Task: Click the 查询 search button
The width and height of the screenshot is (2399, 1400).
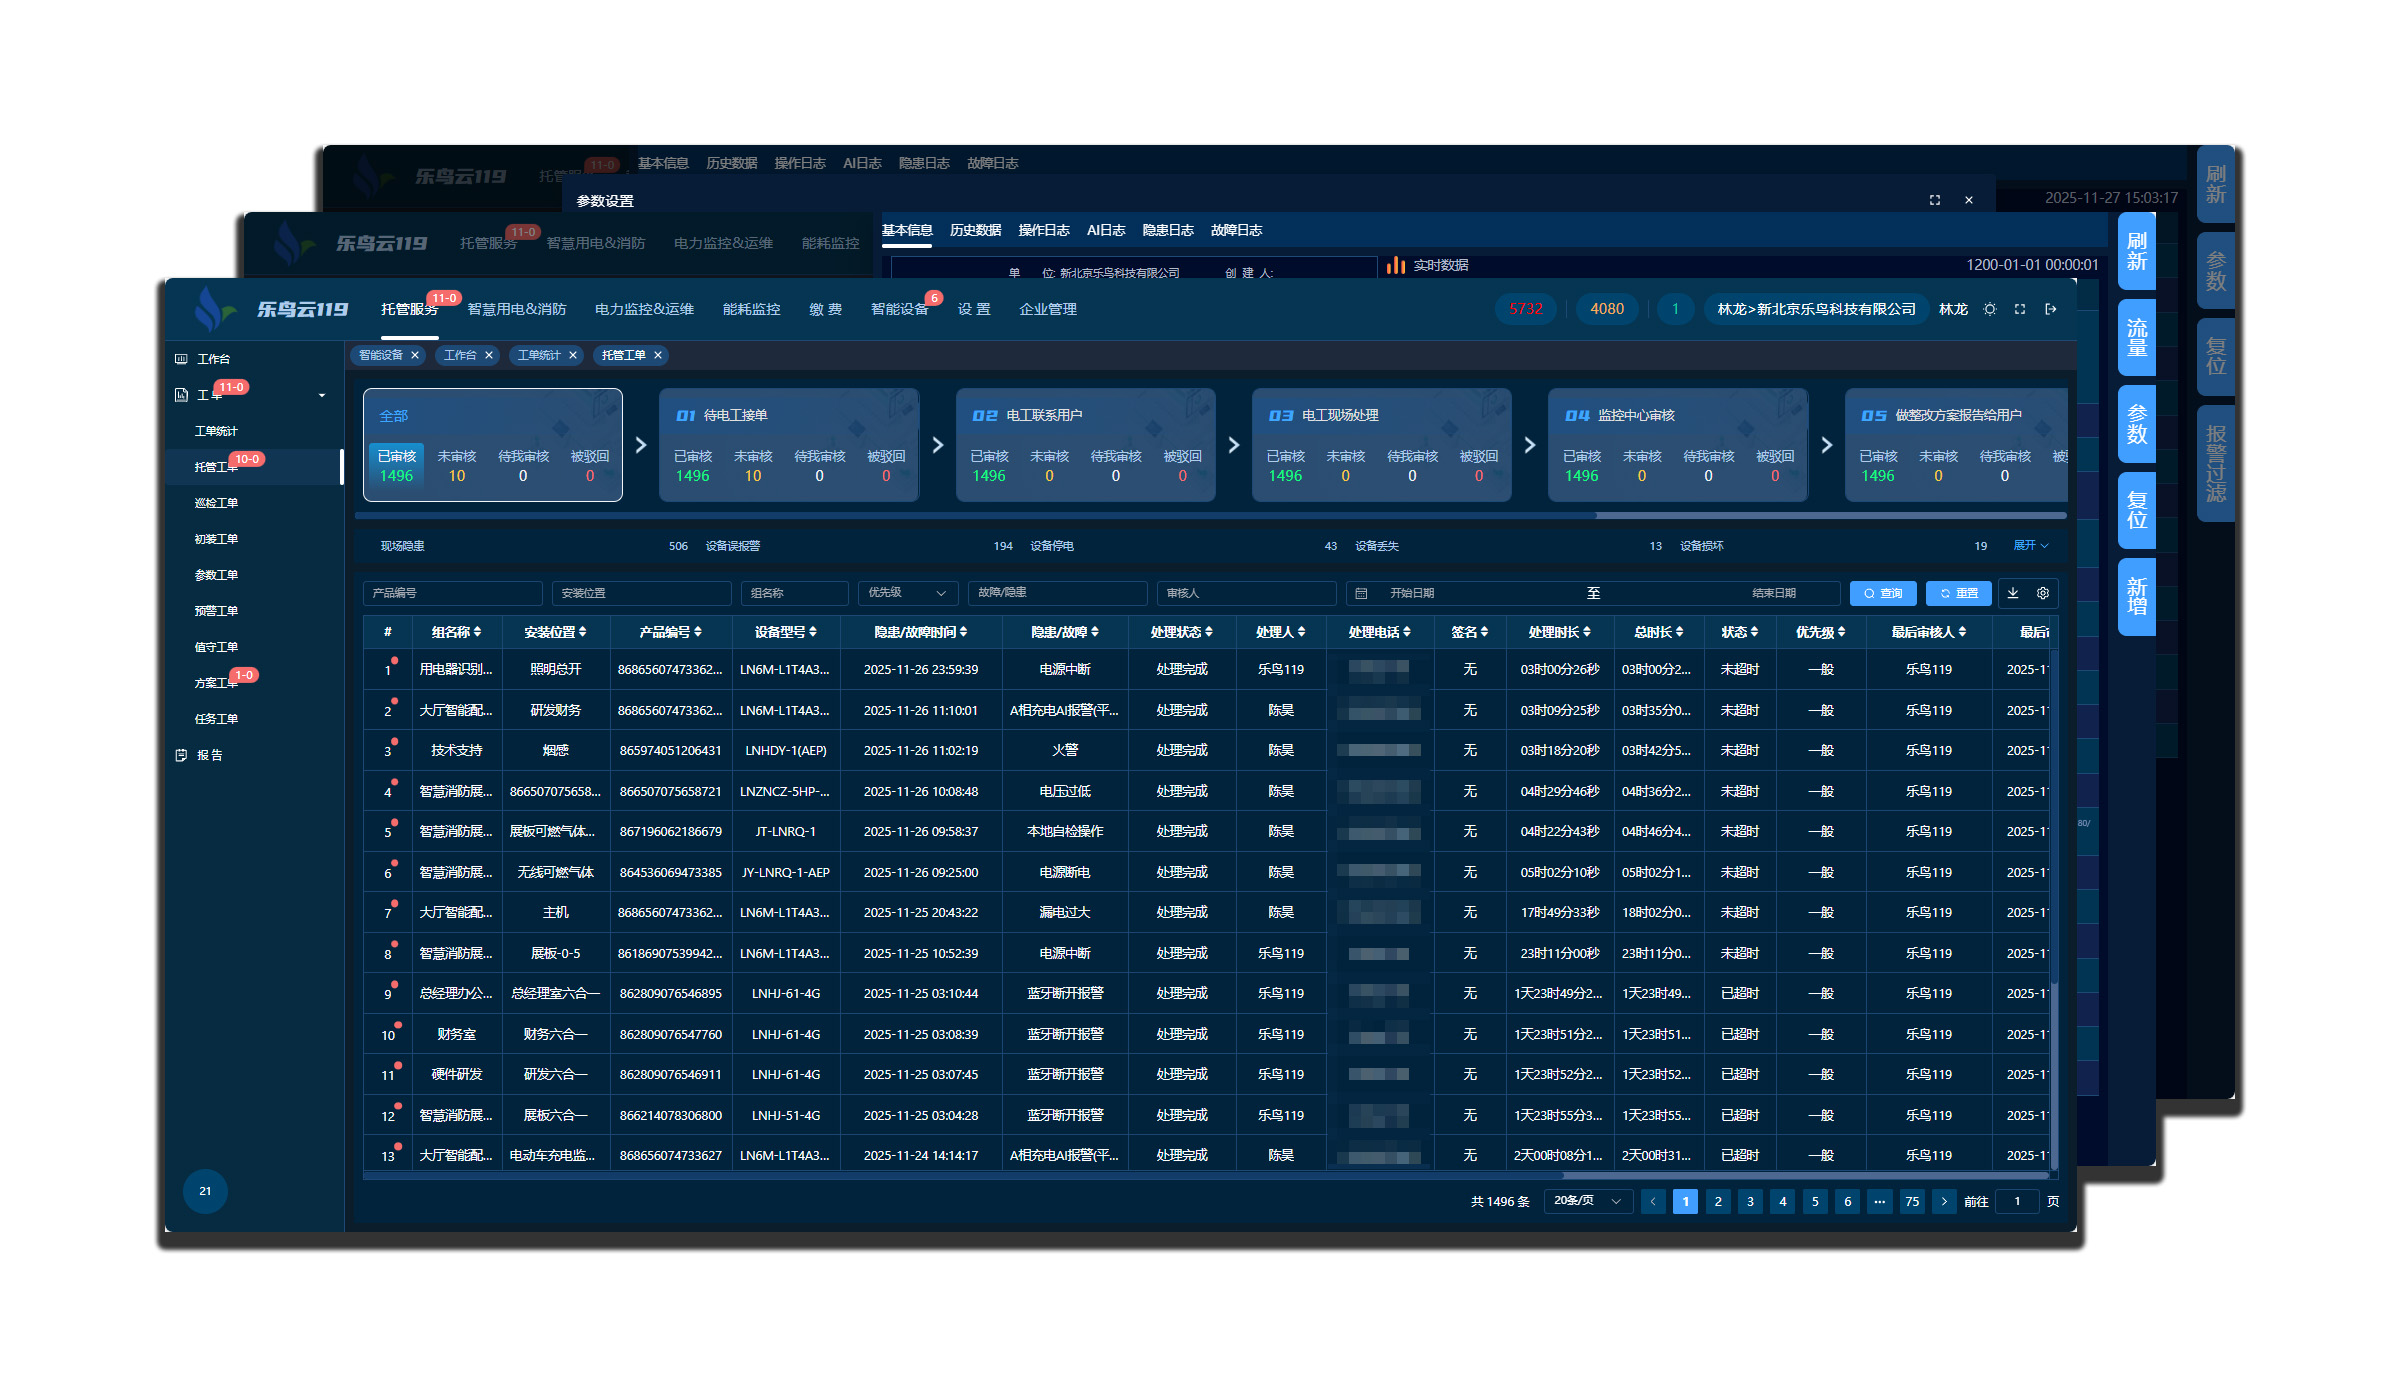Action: pyautogui.click(x=1882, y=593)
